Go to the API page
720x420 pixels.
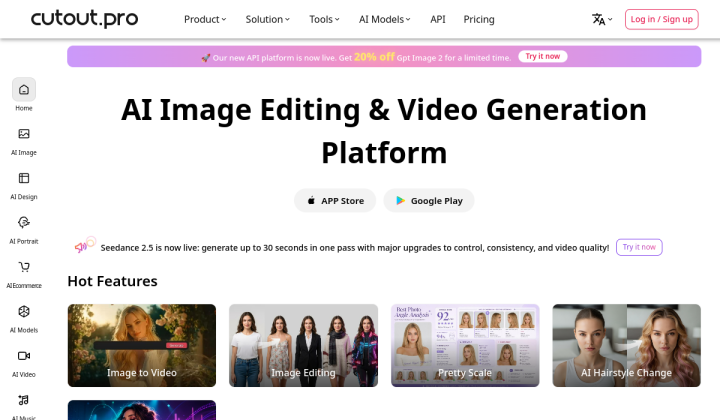click(x=438, y=19)
